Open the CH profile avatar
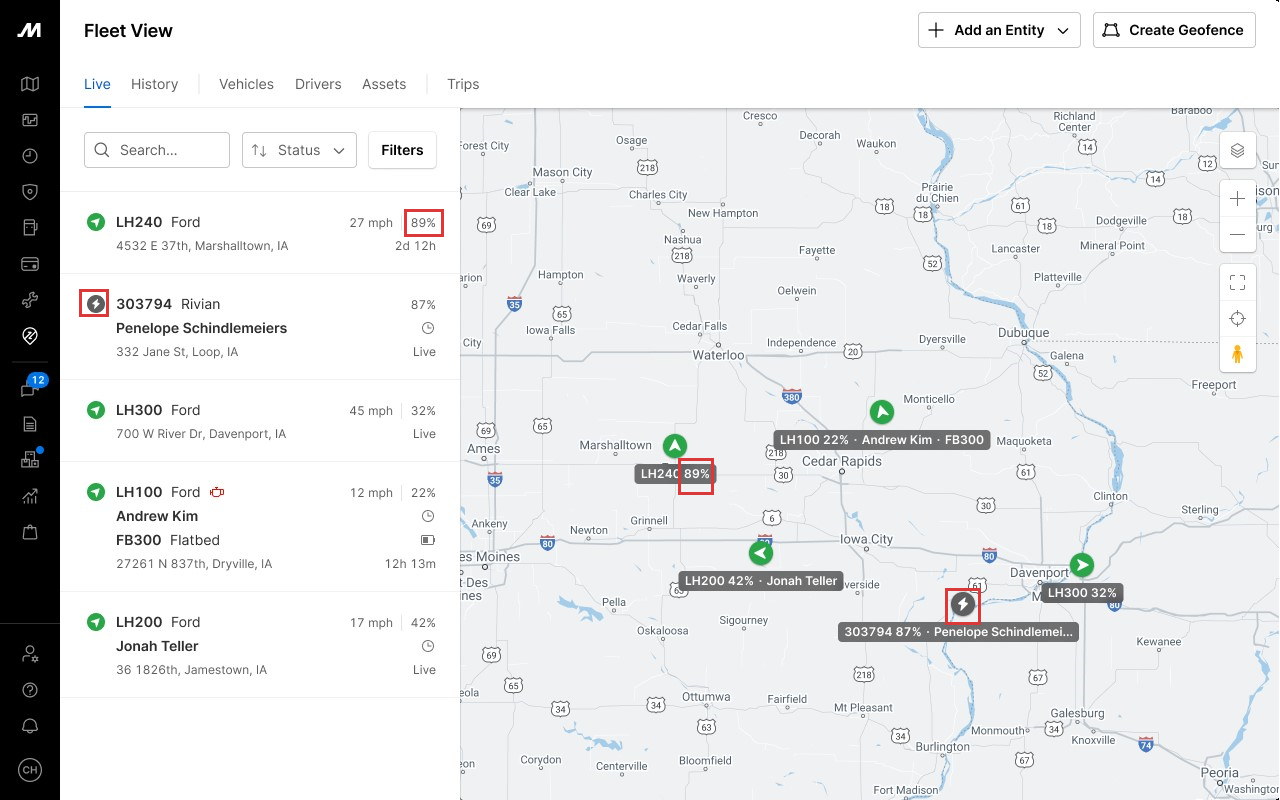The image size is (1280, 800). point(30,770)
